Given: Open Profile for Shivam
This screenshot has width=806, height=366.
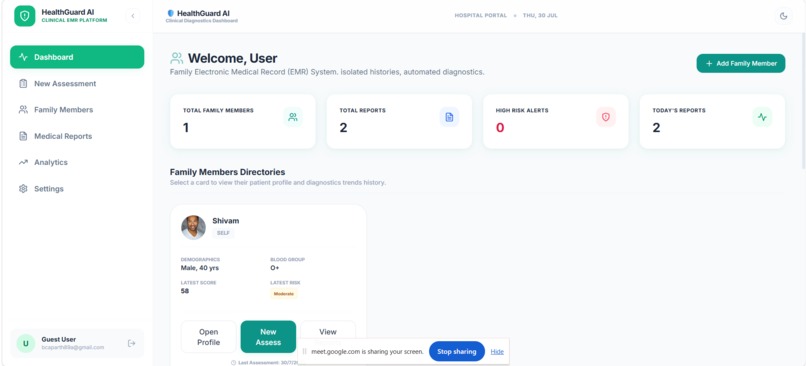Looking at the screenshot, I should (x=209, y=337).
